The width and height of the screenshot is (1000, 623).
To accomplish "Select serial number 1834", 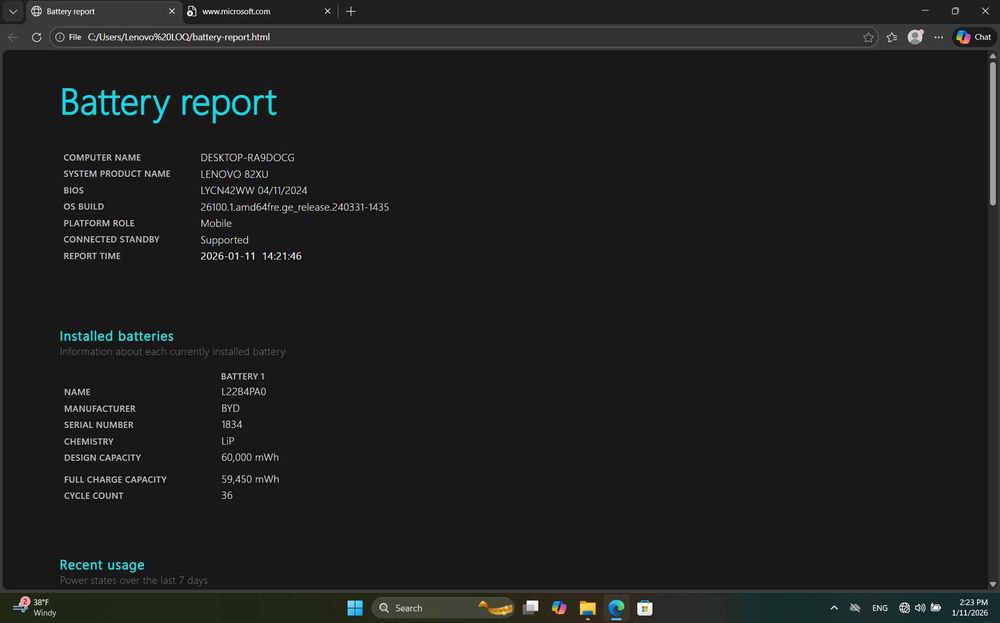I will click(x=232, y=425).
